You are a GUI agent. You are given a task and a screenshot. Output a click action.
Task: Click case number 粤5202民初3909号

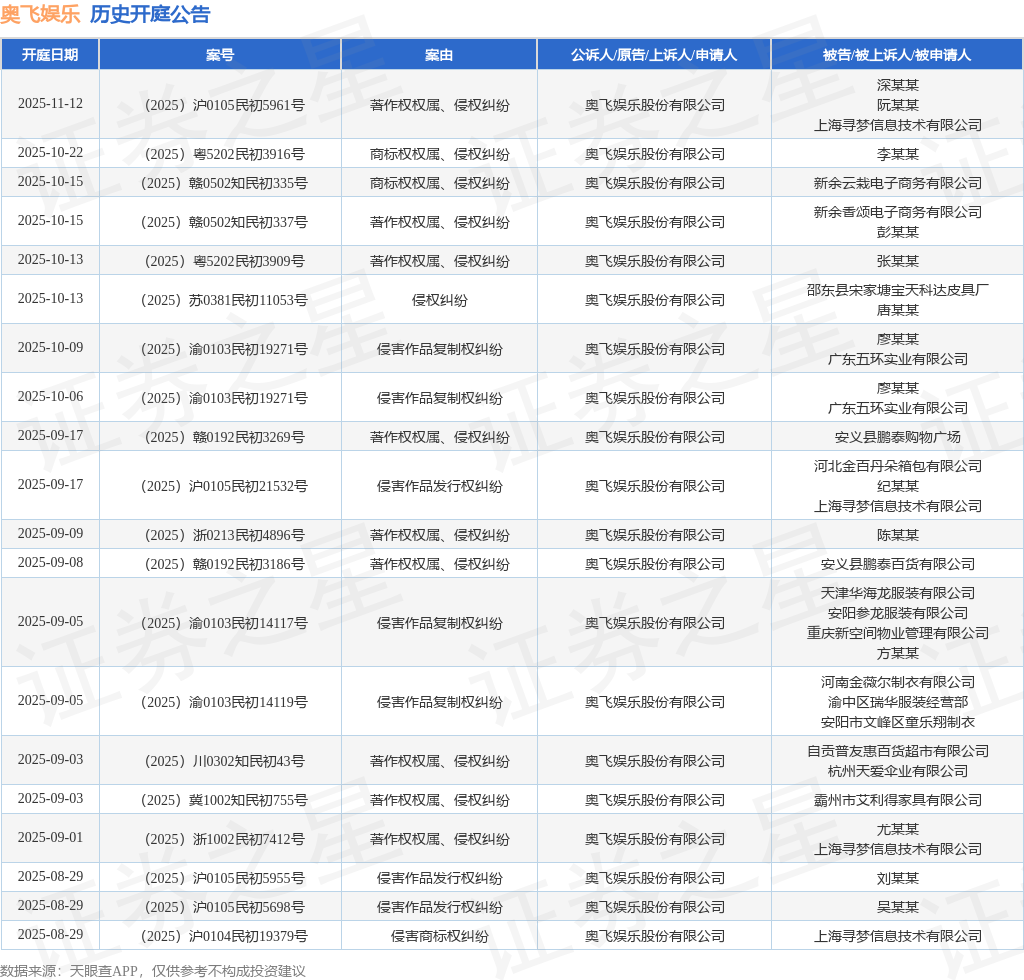pos(225,261)
